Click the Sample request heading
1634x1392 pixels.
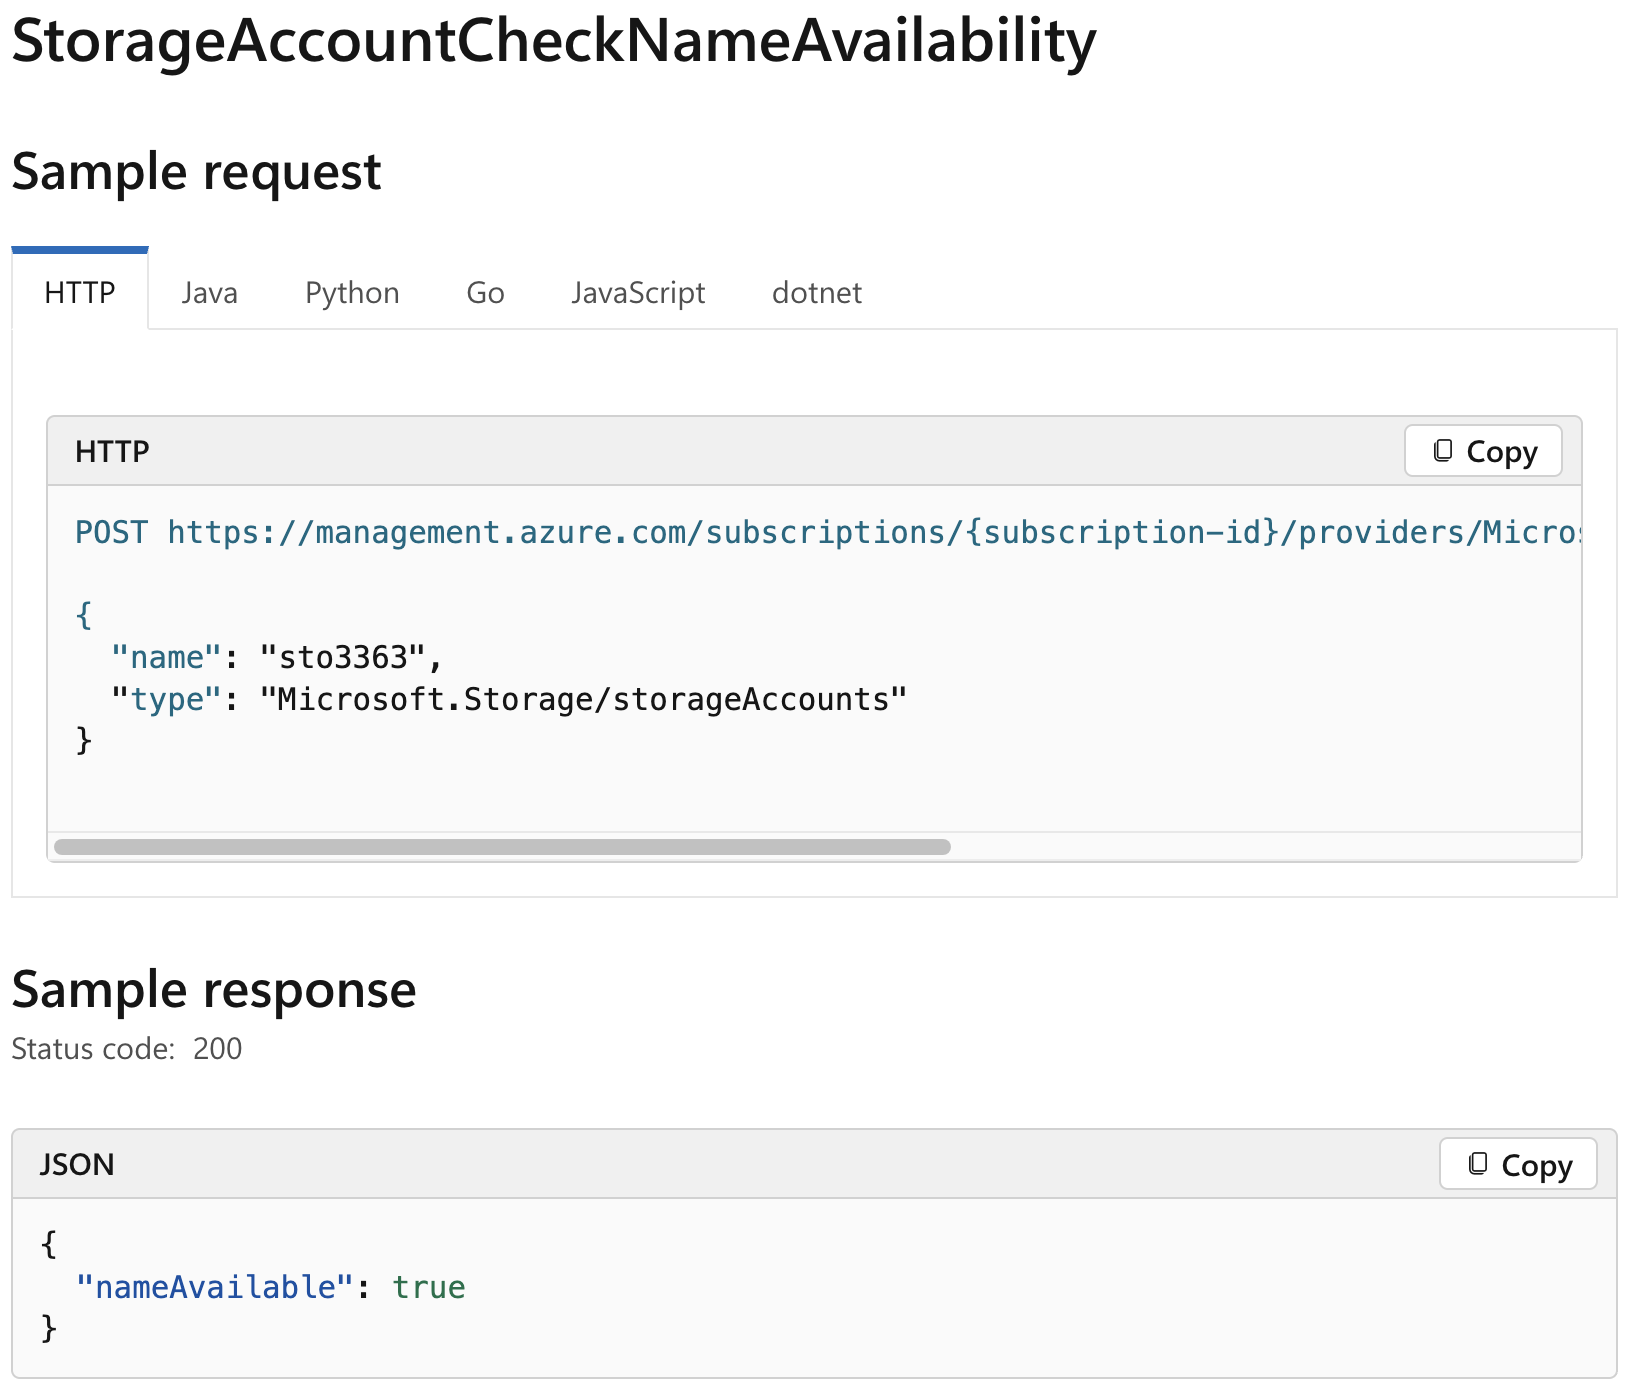[196, 172]
